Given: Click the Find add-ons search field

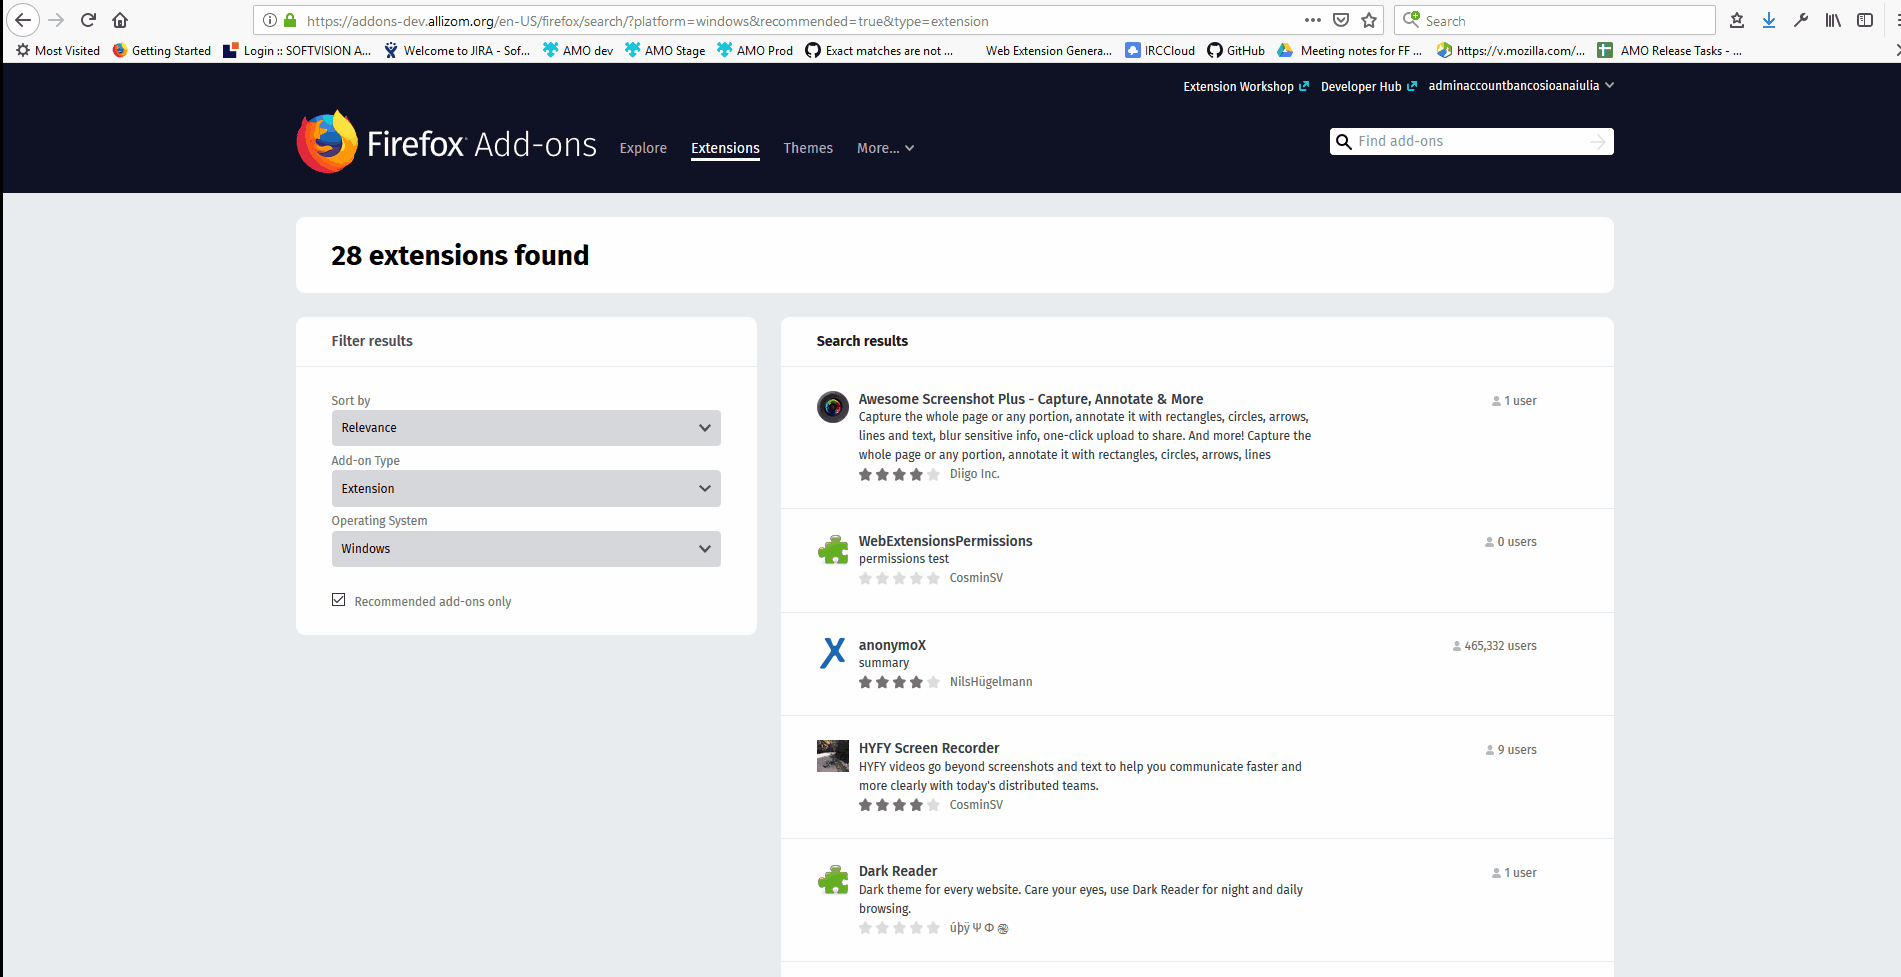Looking at the screenshot, I should click(x=1470, y=142).
